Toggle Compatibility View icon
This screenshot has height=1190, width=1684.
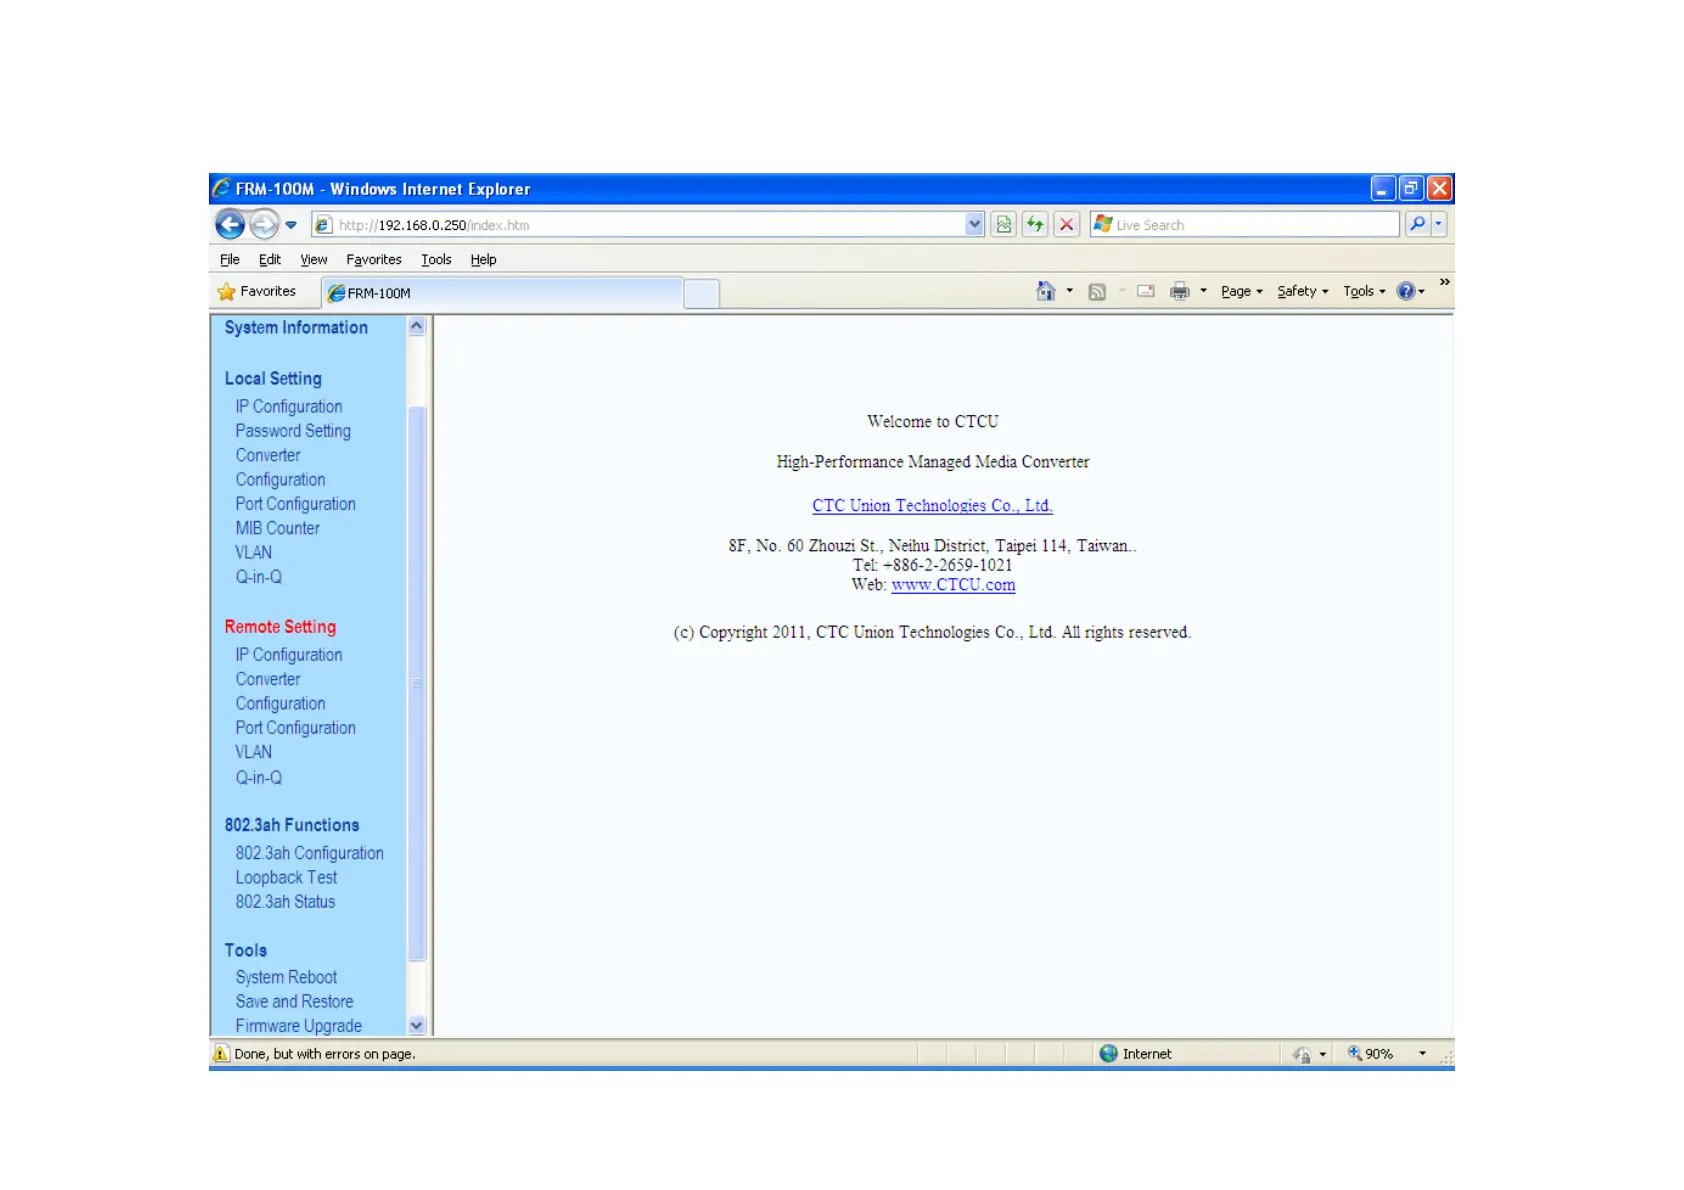(1004, 225)
